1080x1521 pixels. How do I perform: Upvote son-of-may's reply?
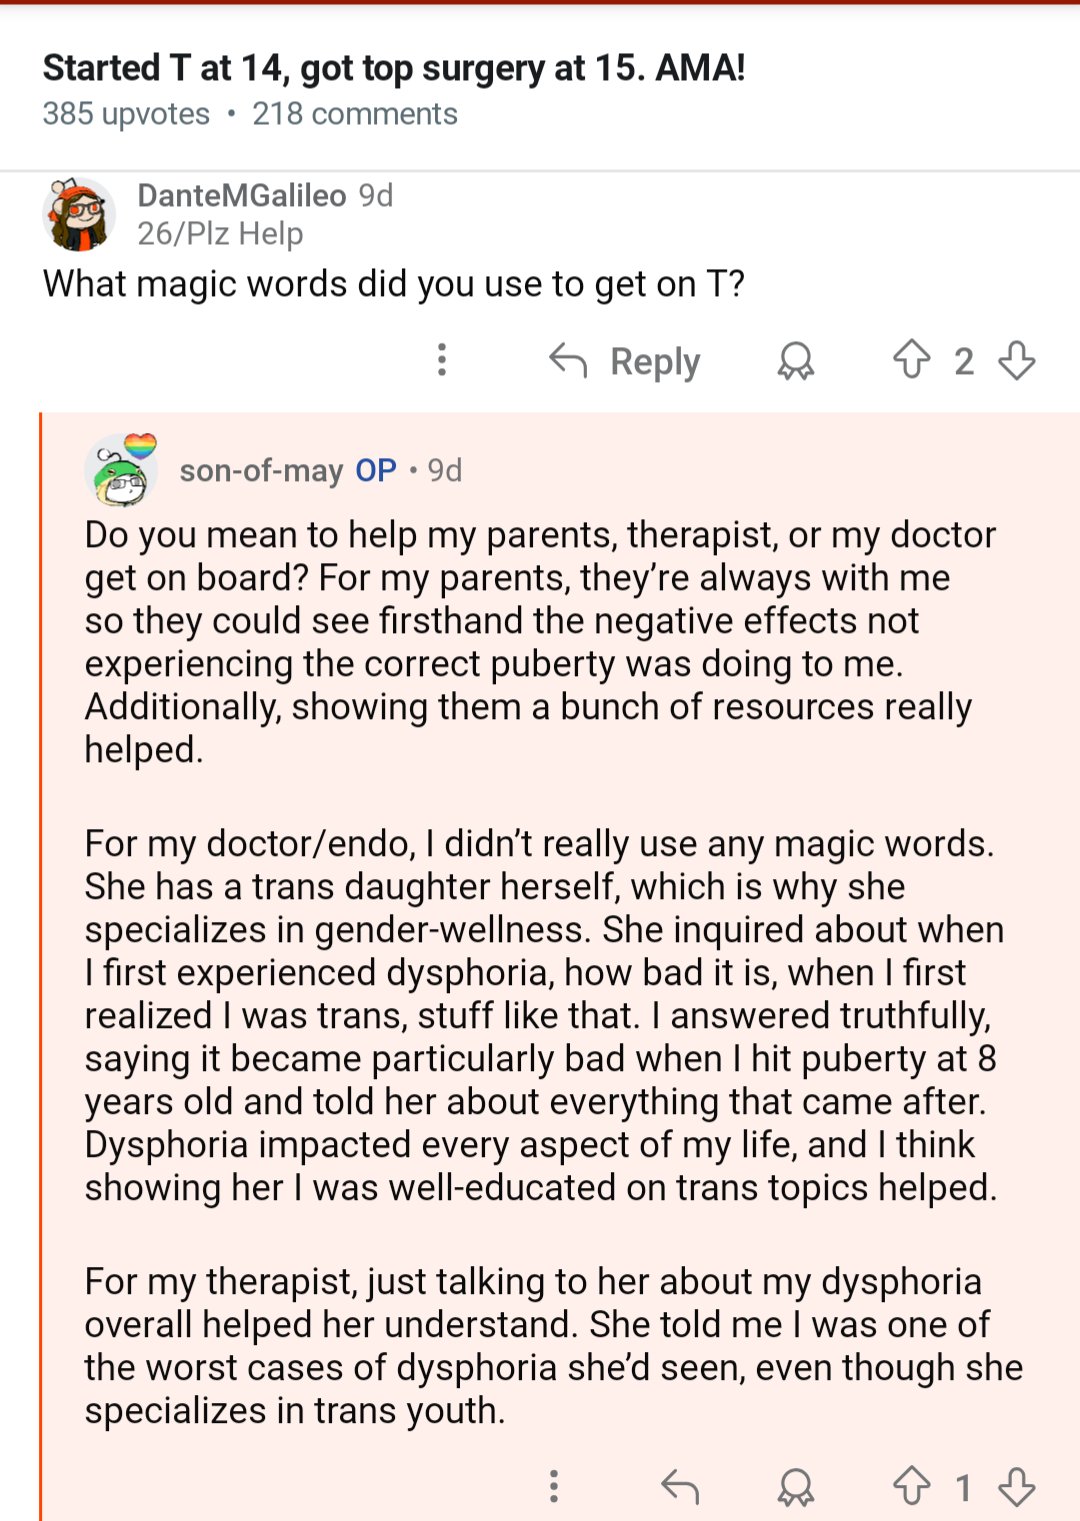(911, 1486)
